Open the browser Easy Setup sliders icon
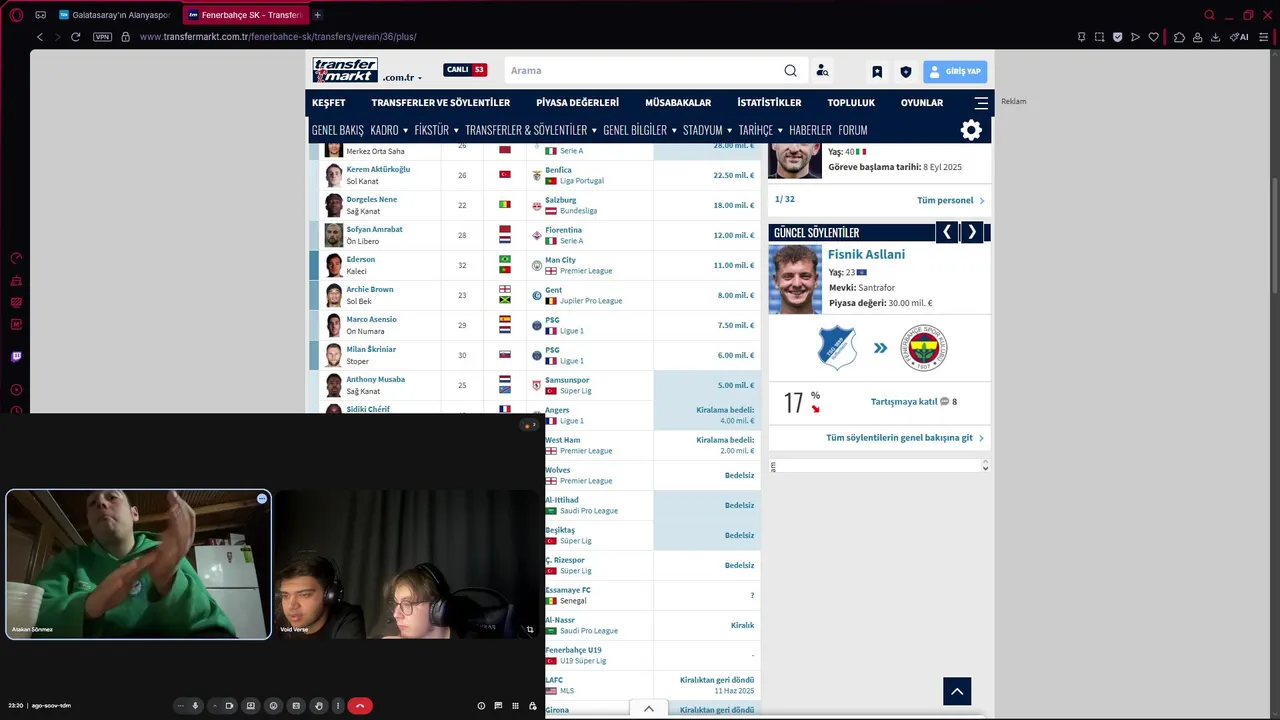This screenshot has width=1280, height=720. (x=1264, y=37)
